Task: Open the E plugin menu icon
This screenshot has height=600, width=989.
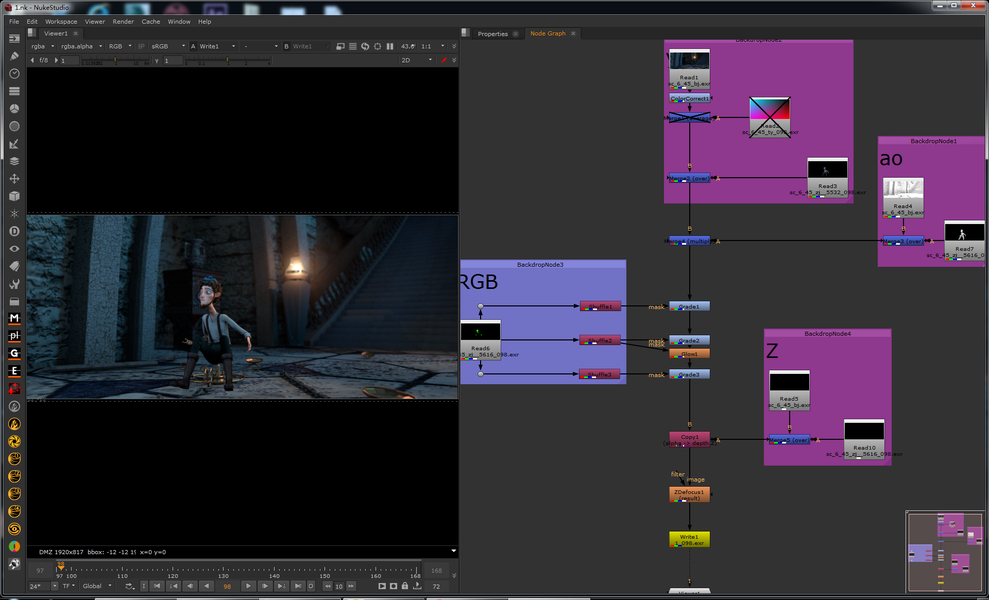Action: [14, 371]
